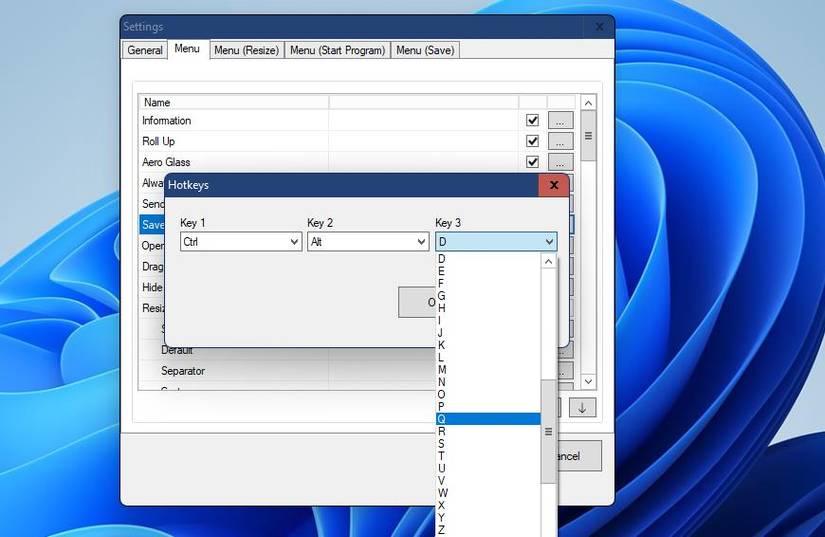Choose T in Key 3 list
The width and height of the screenshot is (825, 537).
(x=489, y=456)
